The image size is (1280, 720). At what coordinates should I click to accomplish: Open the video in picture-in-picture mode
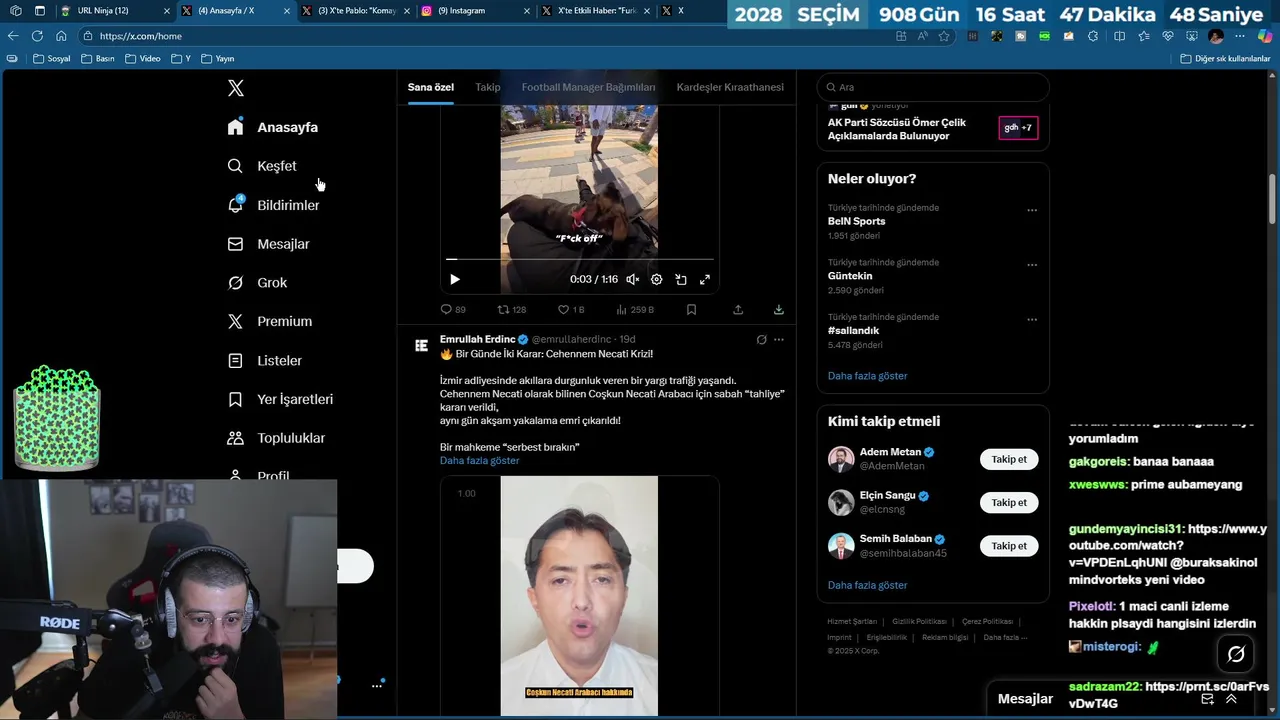click(x=681, y=280)
